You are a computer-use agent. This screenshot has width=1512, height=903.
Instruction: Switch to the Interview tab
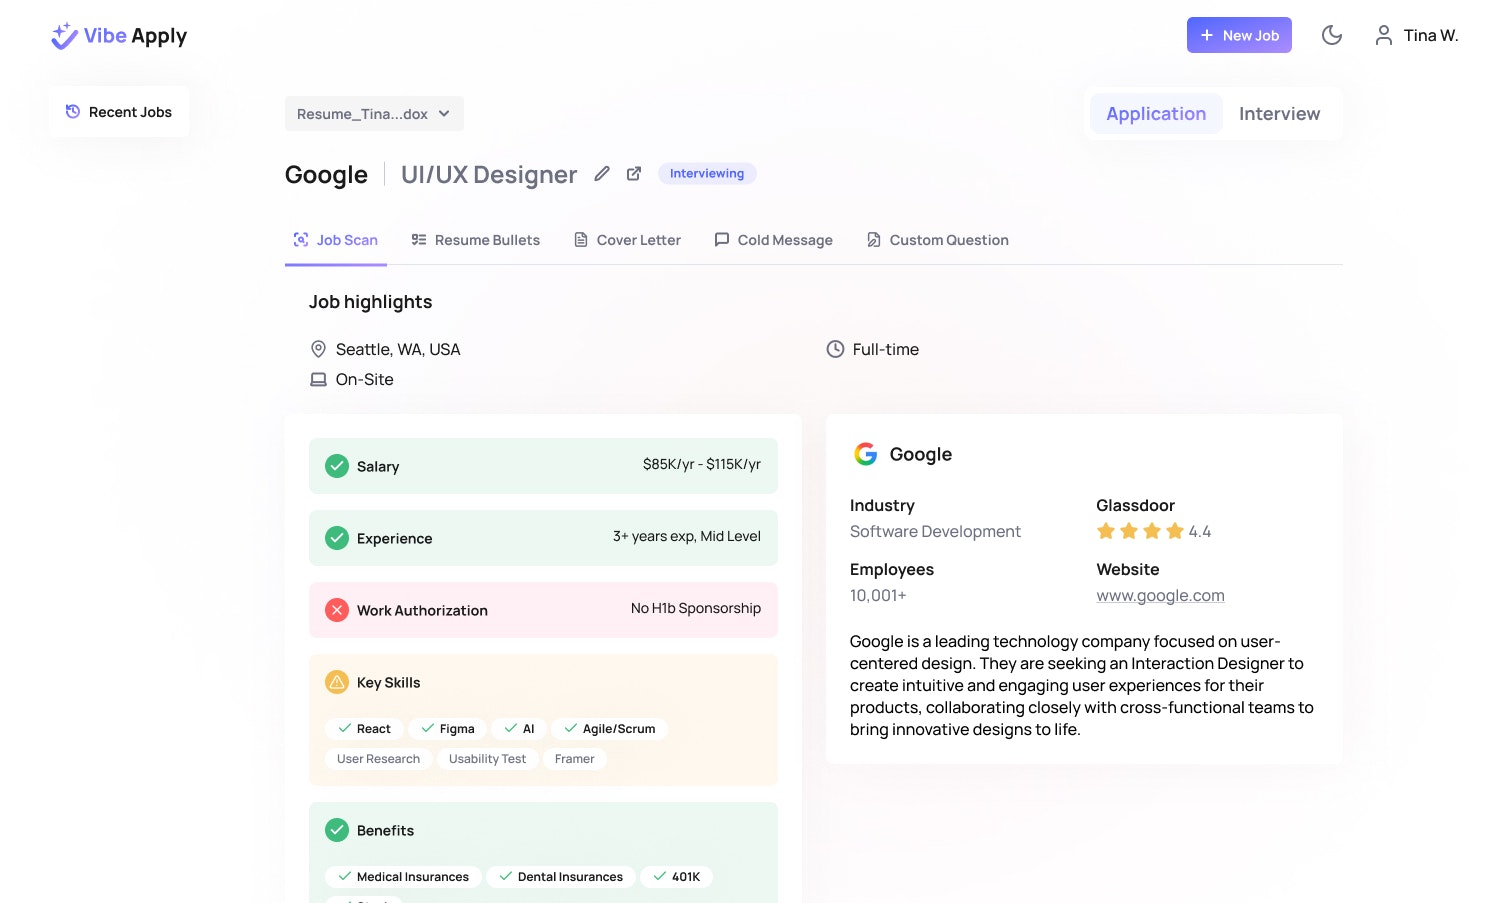[1279, 114]
